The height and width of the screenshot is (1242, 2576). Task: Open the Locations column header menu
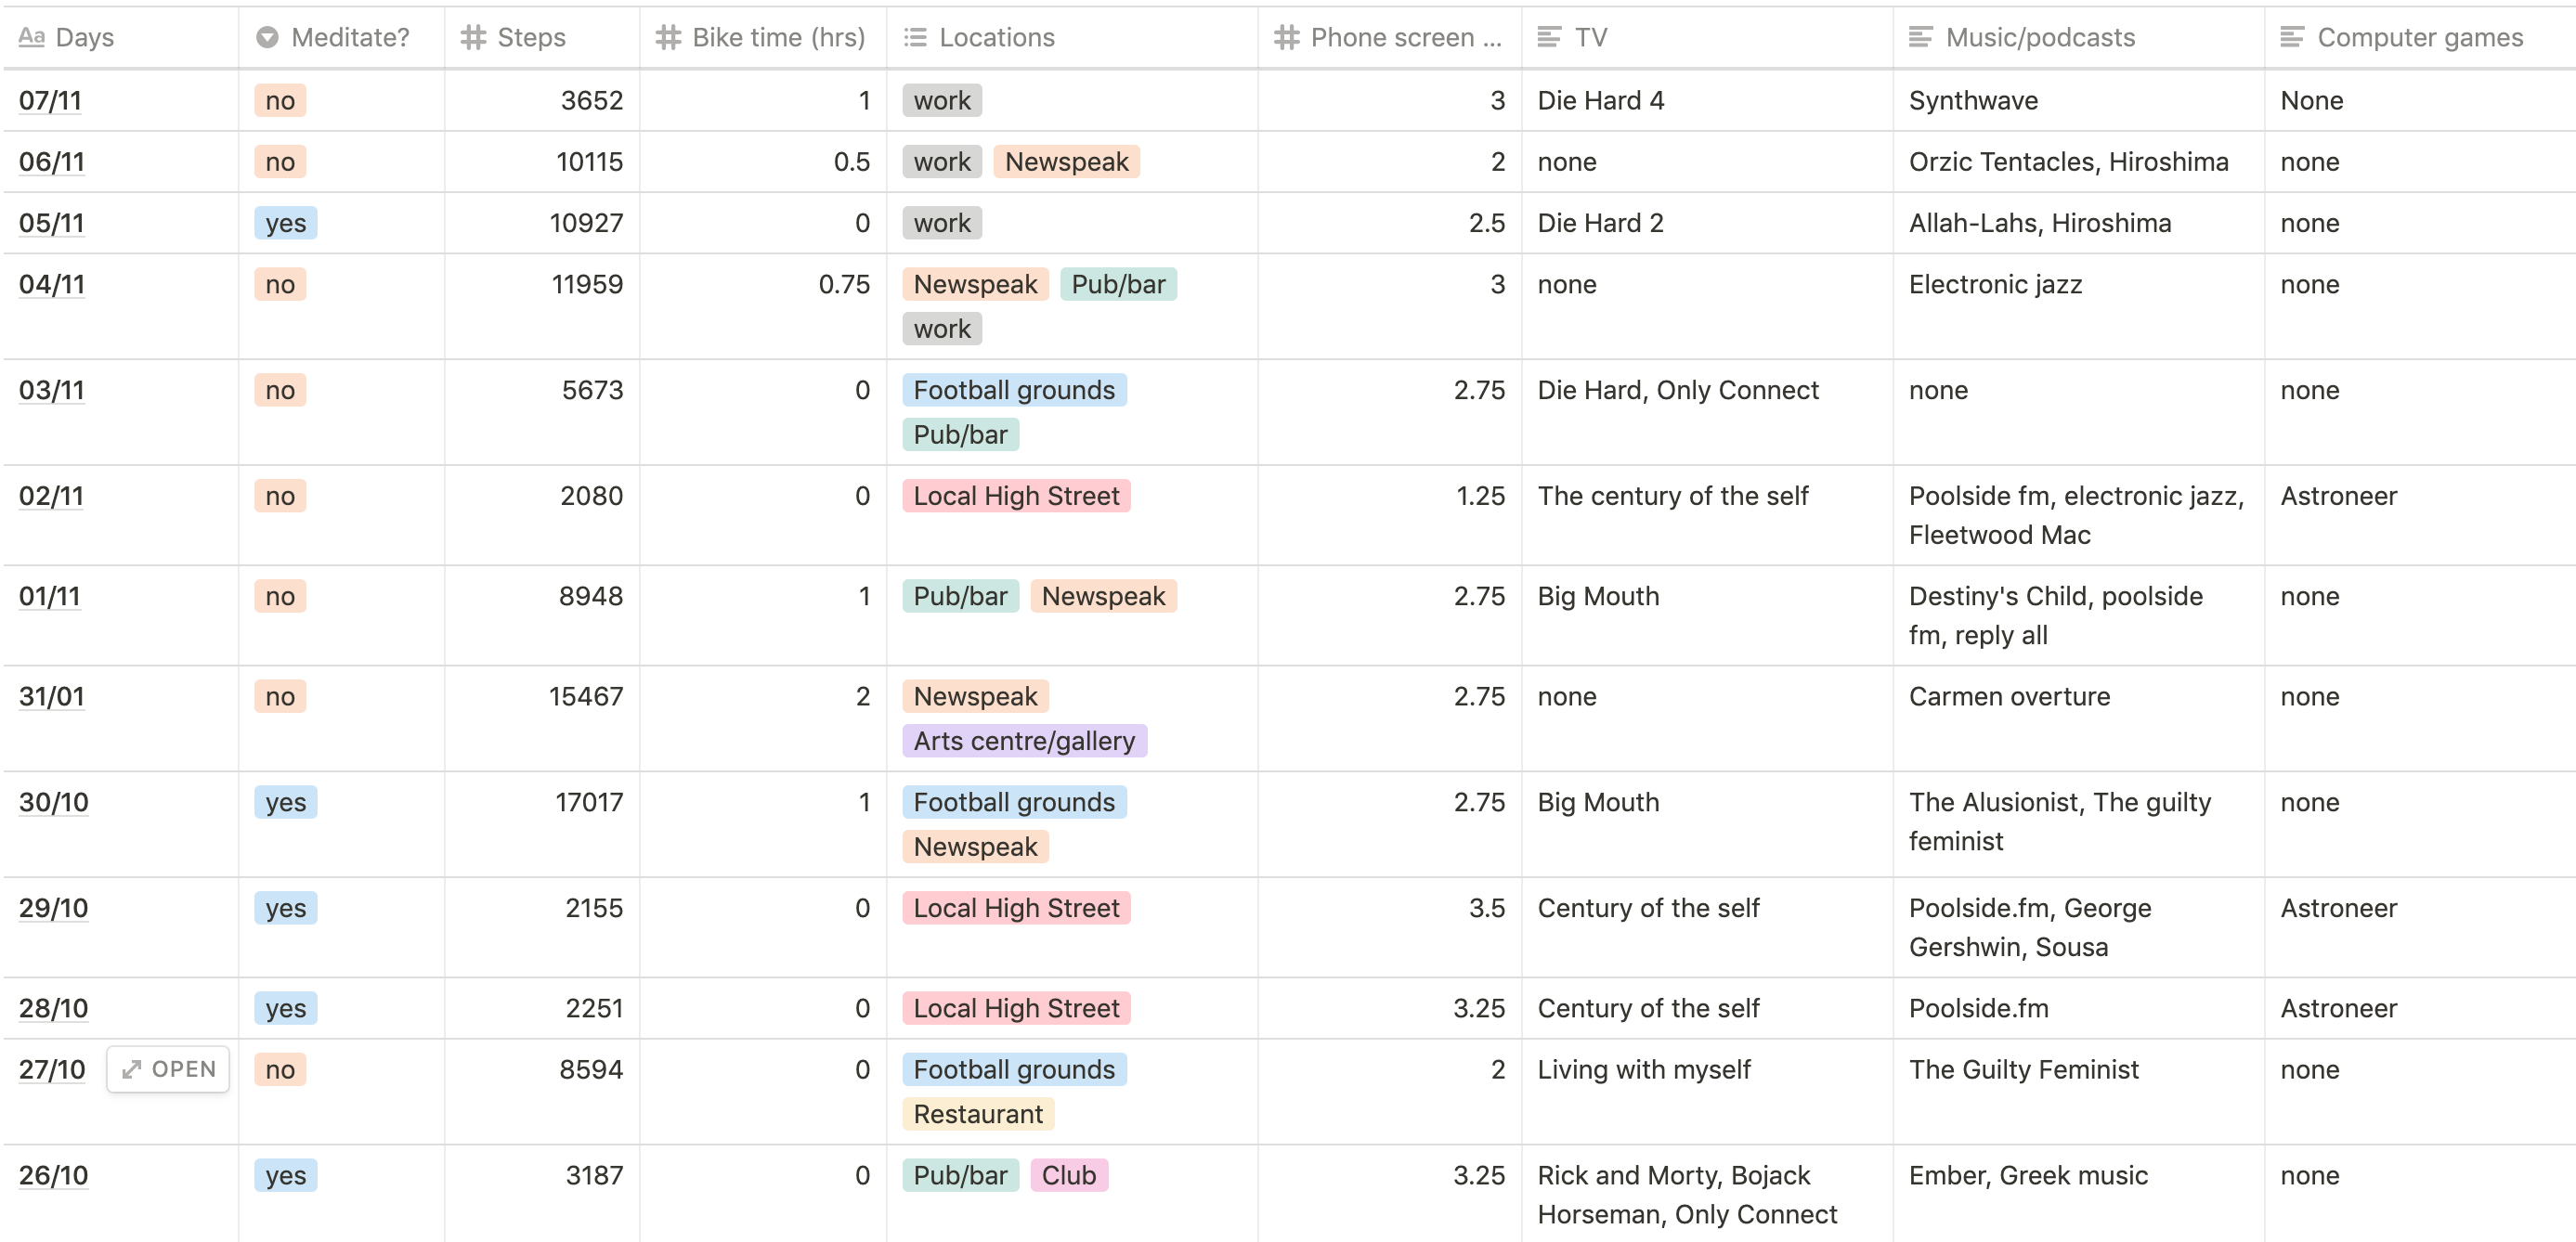pos(1072,38)
